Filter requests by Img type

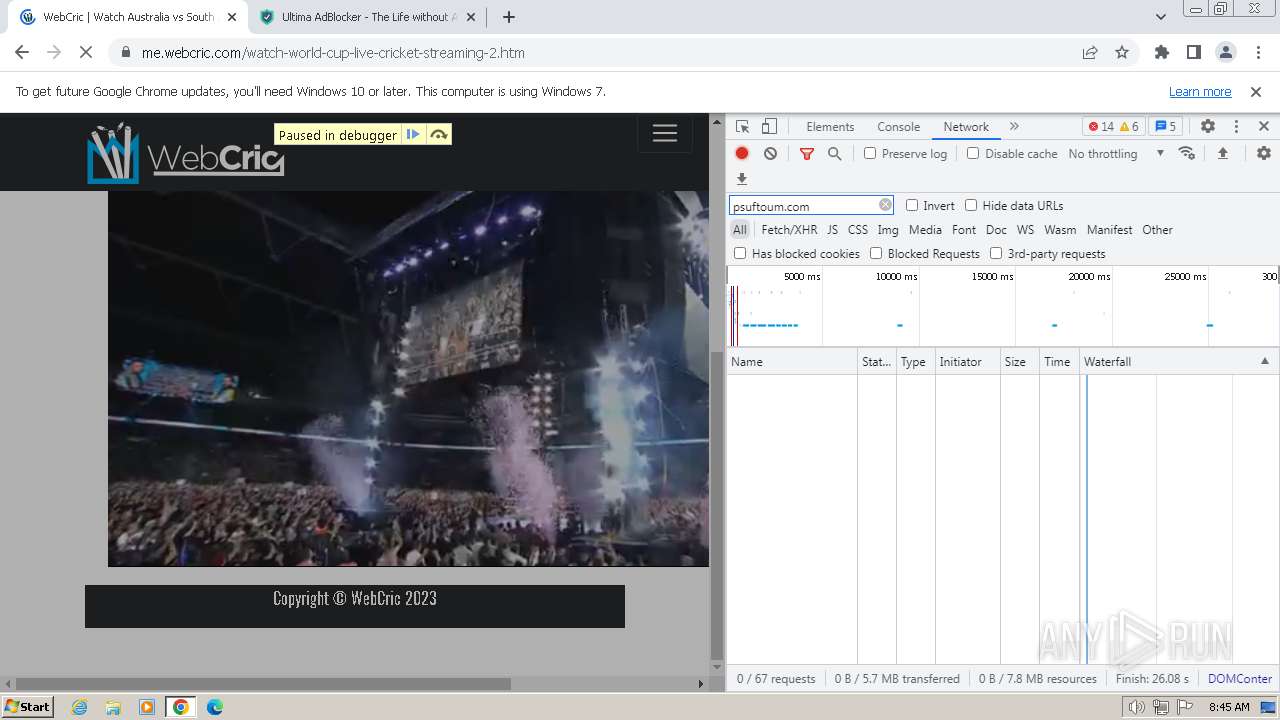pyautogui.click(x=888, y=229)
